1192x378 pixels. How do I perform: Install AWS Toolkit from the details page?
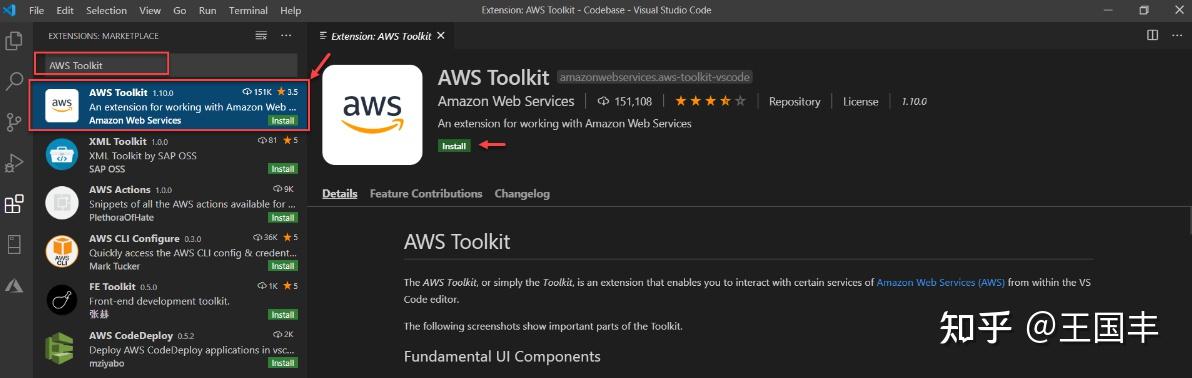(x=454, y=145)
